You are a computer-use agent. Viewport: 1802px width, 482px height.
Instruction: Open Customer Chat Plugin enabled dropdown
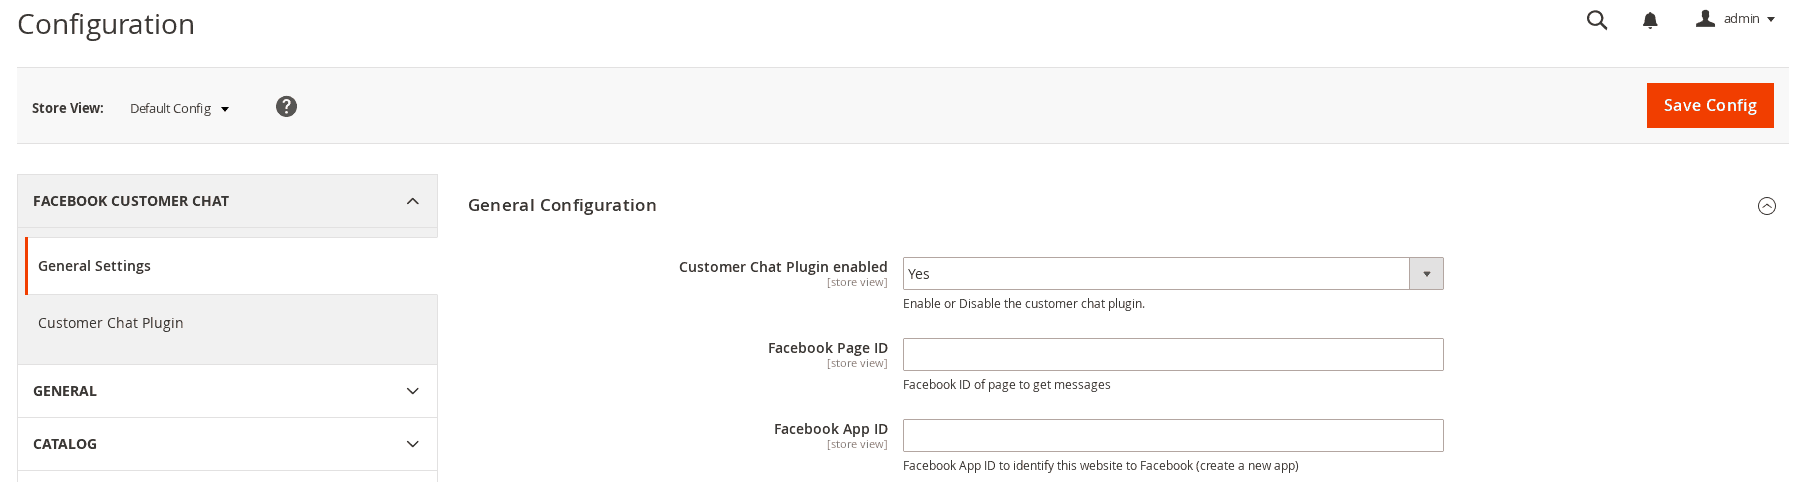pos(1173,274)
